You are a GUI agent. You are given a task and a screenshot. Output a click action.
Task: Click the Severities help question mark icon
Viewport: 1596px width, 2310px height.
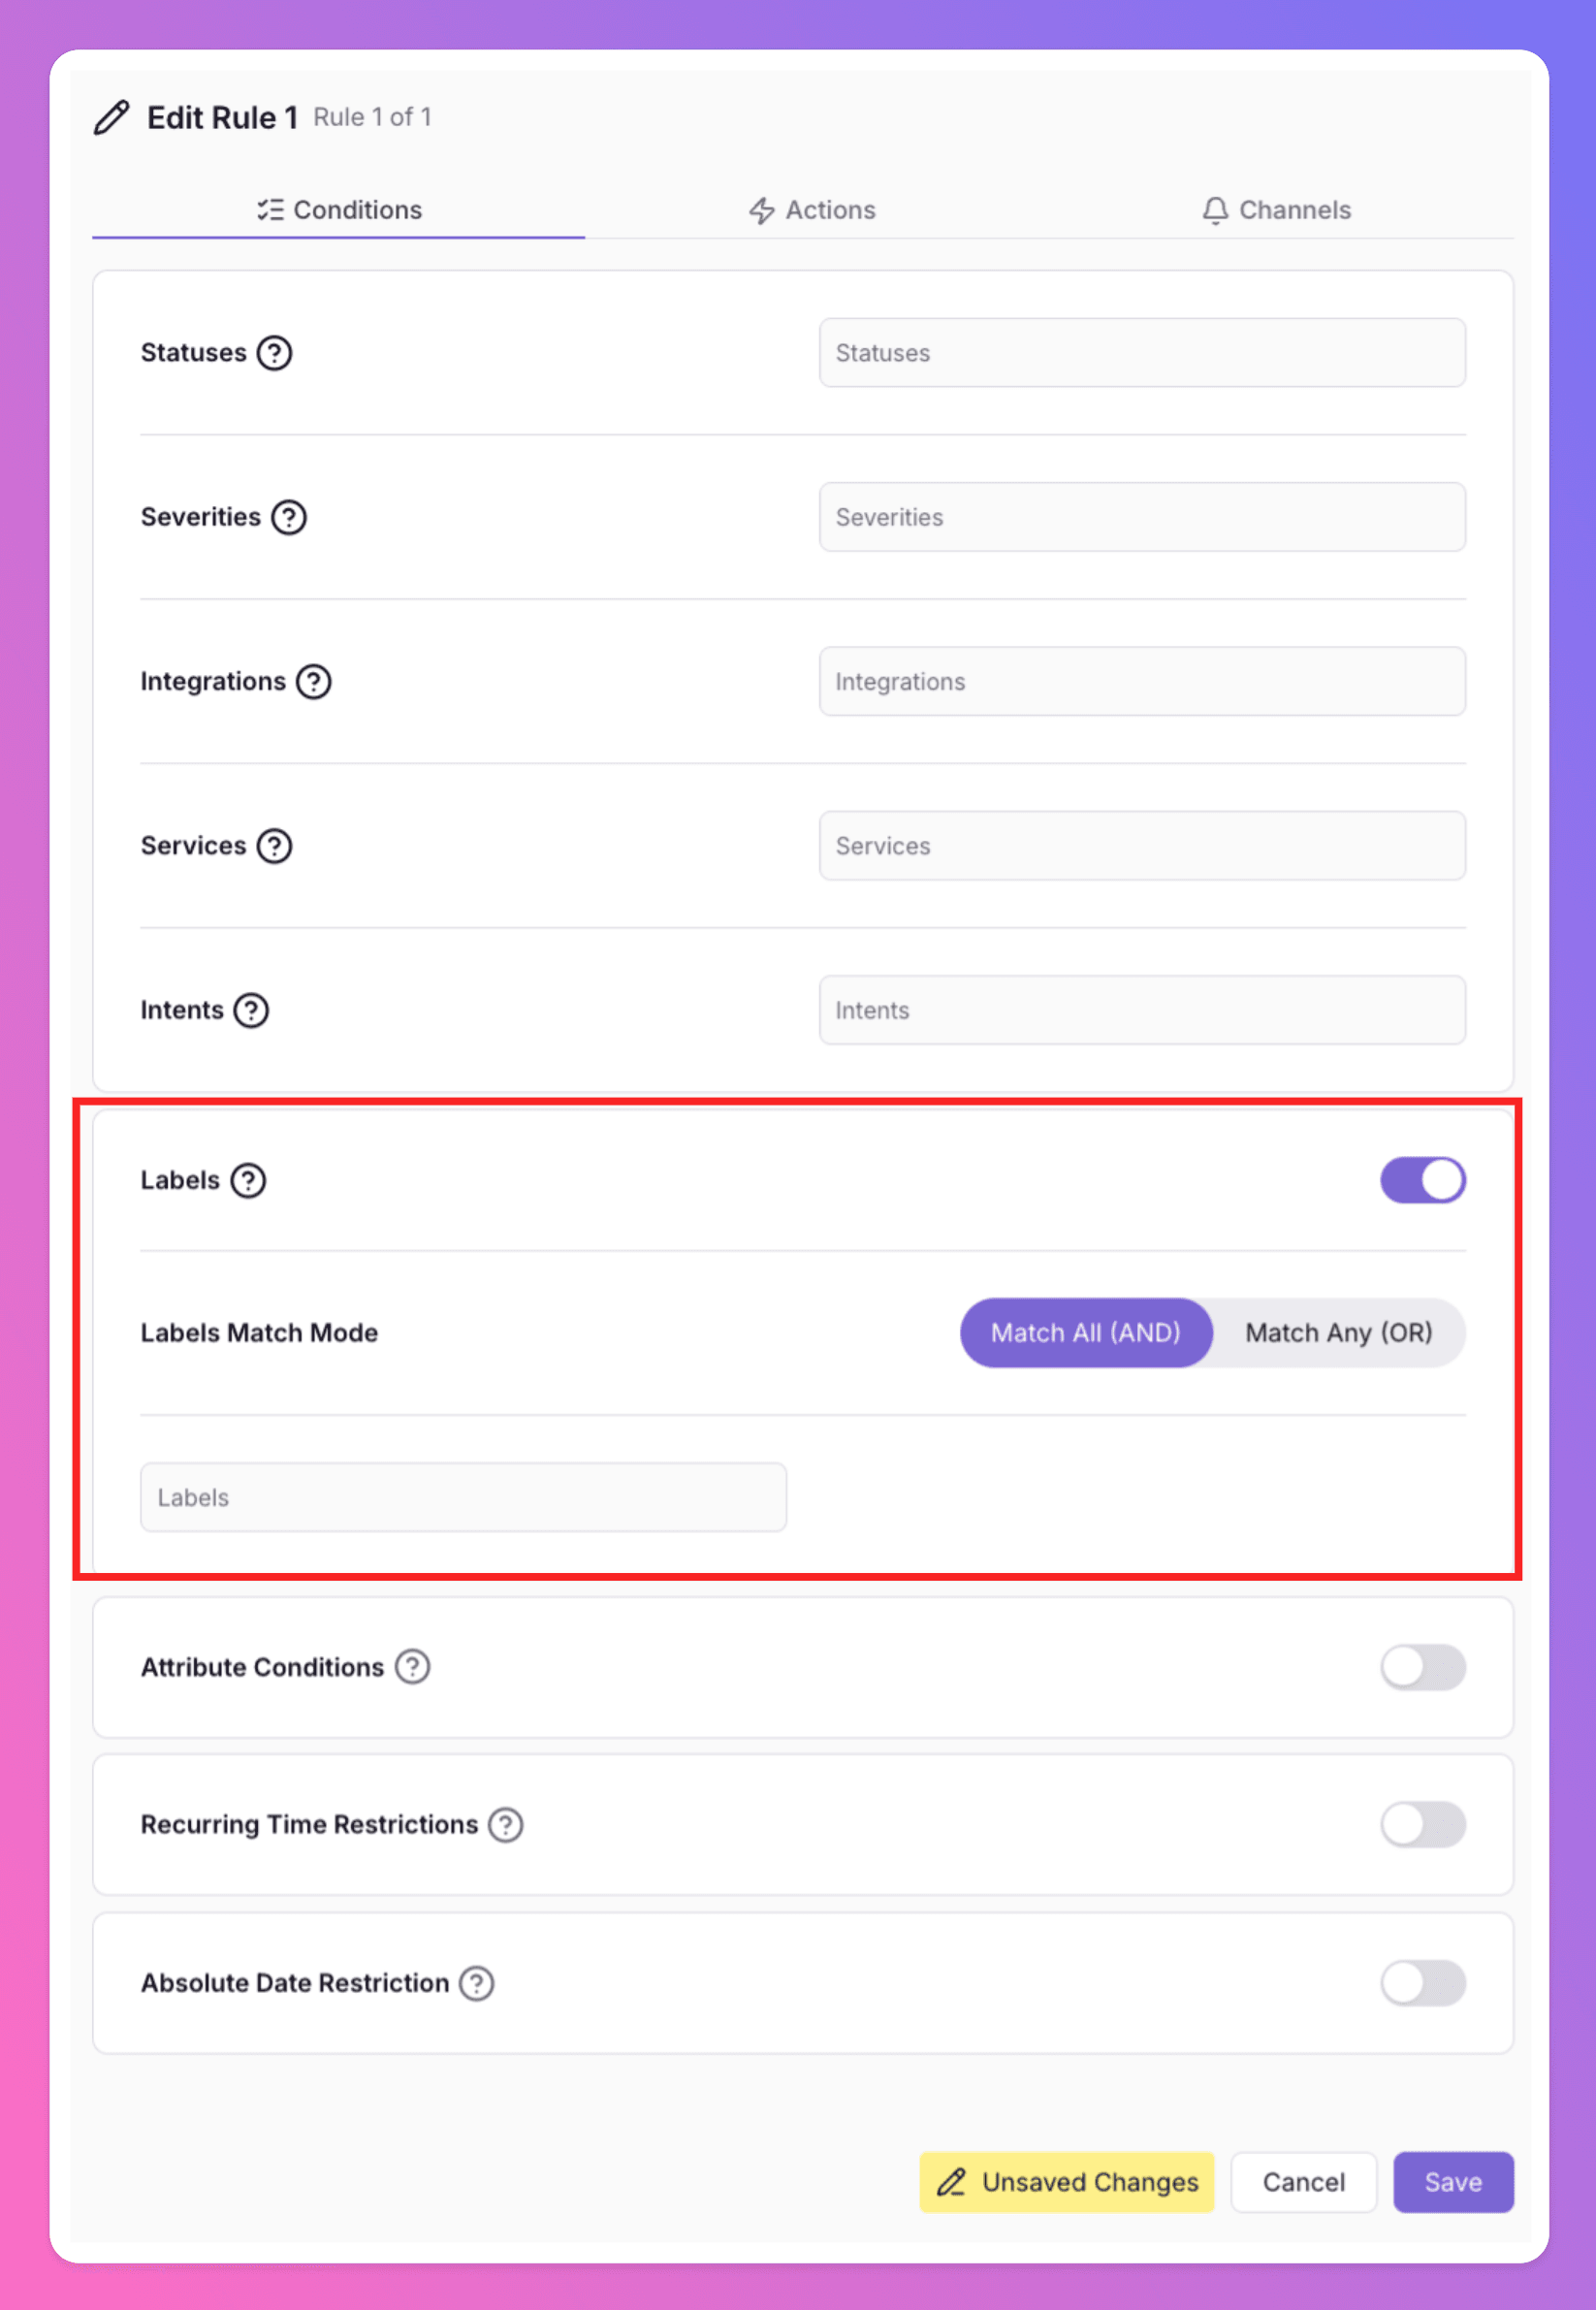point(289,517)
